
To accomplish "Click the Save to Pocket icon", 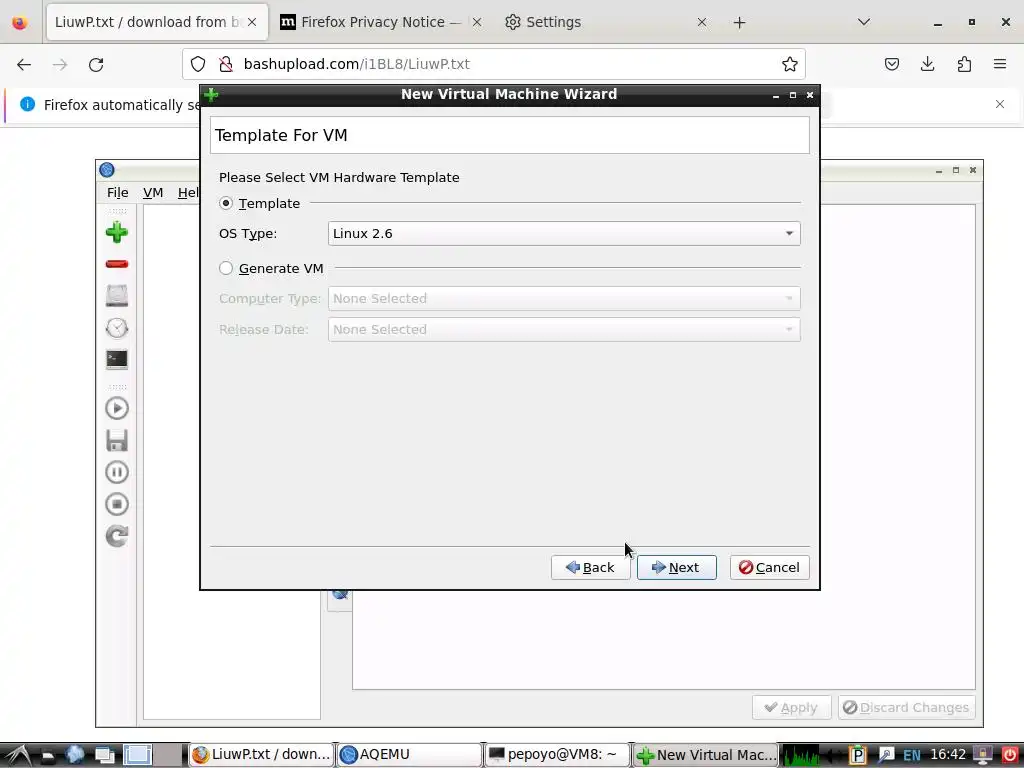I will click(892, 64).
